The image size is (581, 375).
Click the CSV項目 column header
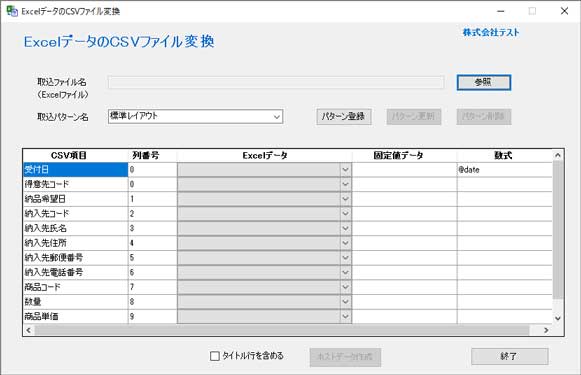pos(76,156)
